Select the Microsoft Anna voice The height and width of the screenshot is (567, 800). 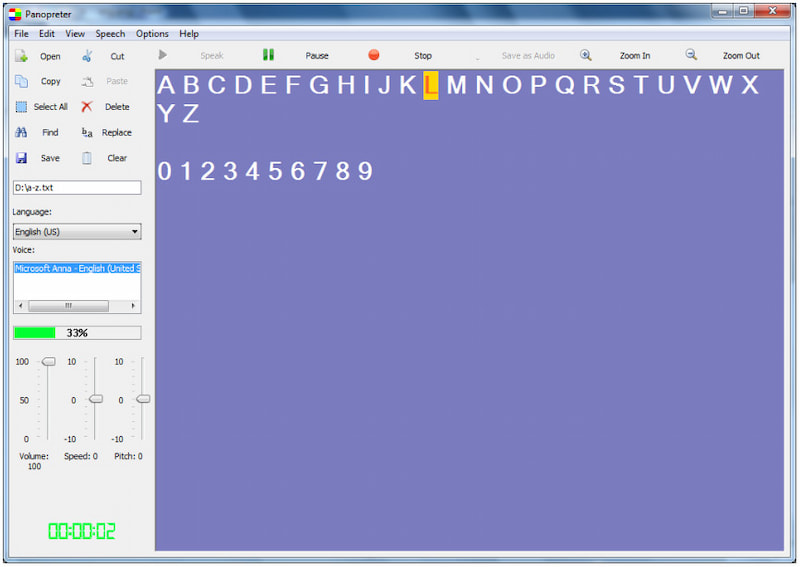pyautogui.click(x=76, y=268)
